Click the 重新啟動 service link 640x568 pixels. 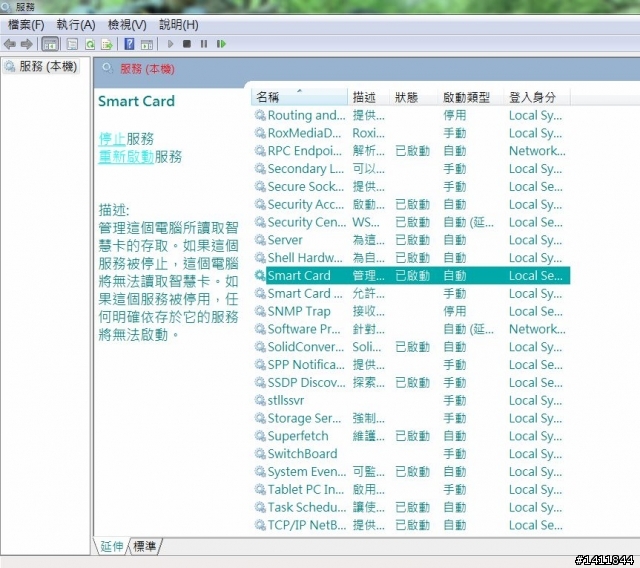126,156
